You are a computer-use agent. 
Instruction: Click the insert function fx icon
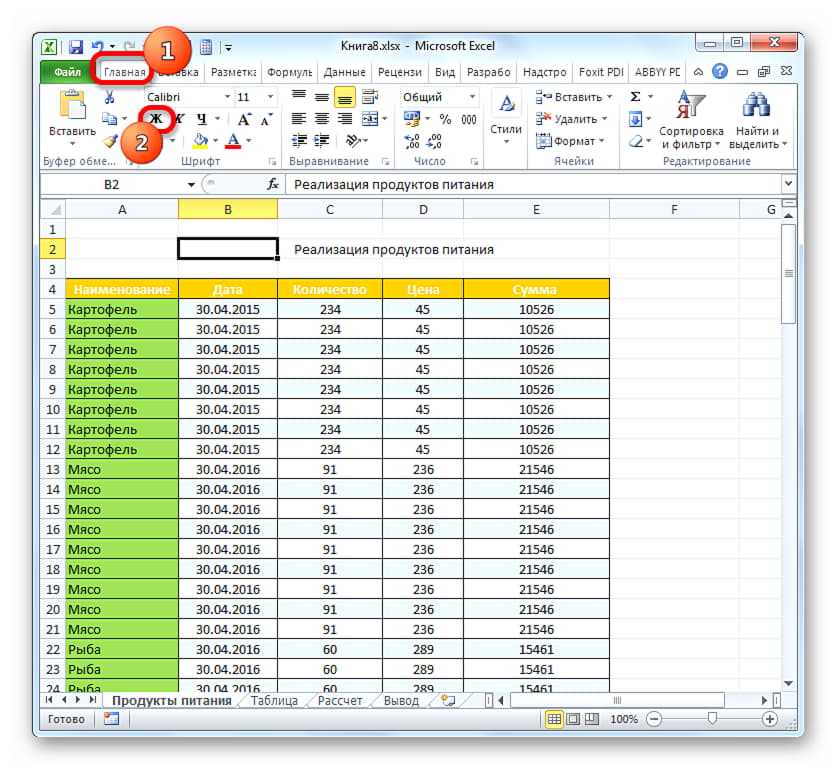click(272, 185)
